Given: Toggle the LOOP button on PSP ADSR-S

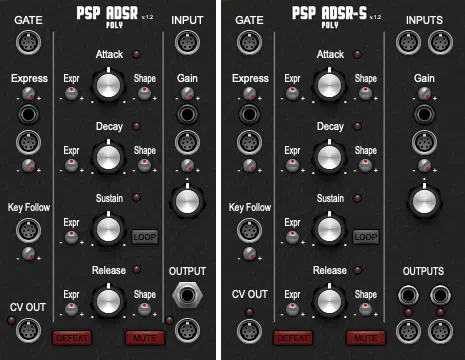Looking at the screenshot, I should [366, 237].
